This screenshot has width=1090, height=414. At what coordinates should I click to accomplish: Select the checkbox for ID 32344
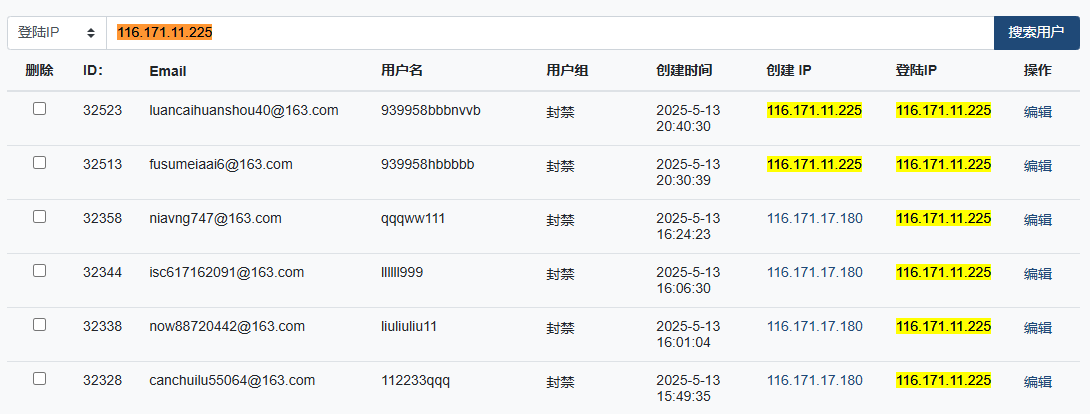coord(40,270)
